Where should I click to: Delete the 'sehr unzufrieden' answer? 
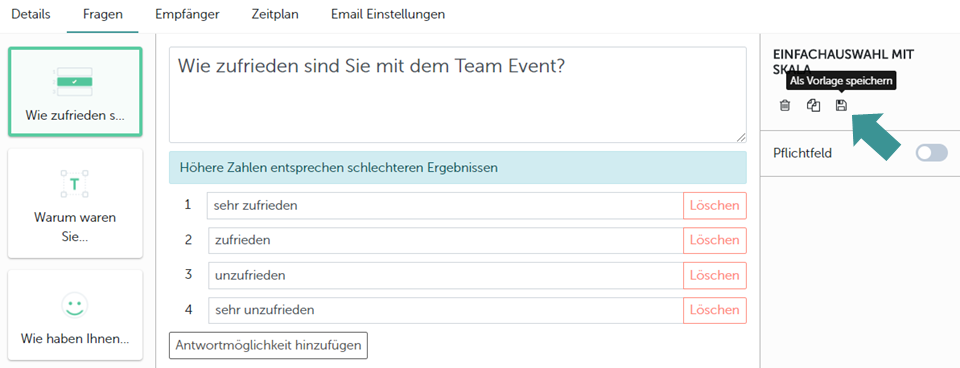(x=714, y=310)
